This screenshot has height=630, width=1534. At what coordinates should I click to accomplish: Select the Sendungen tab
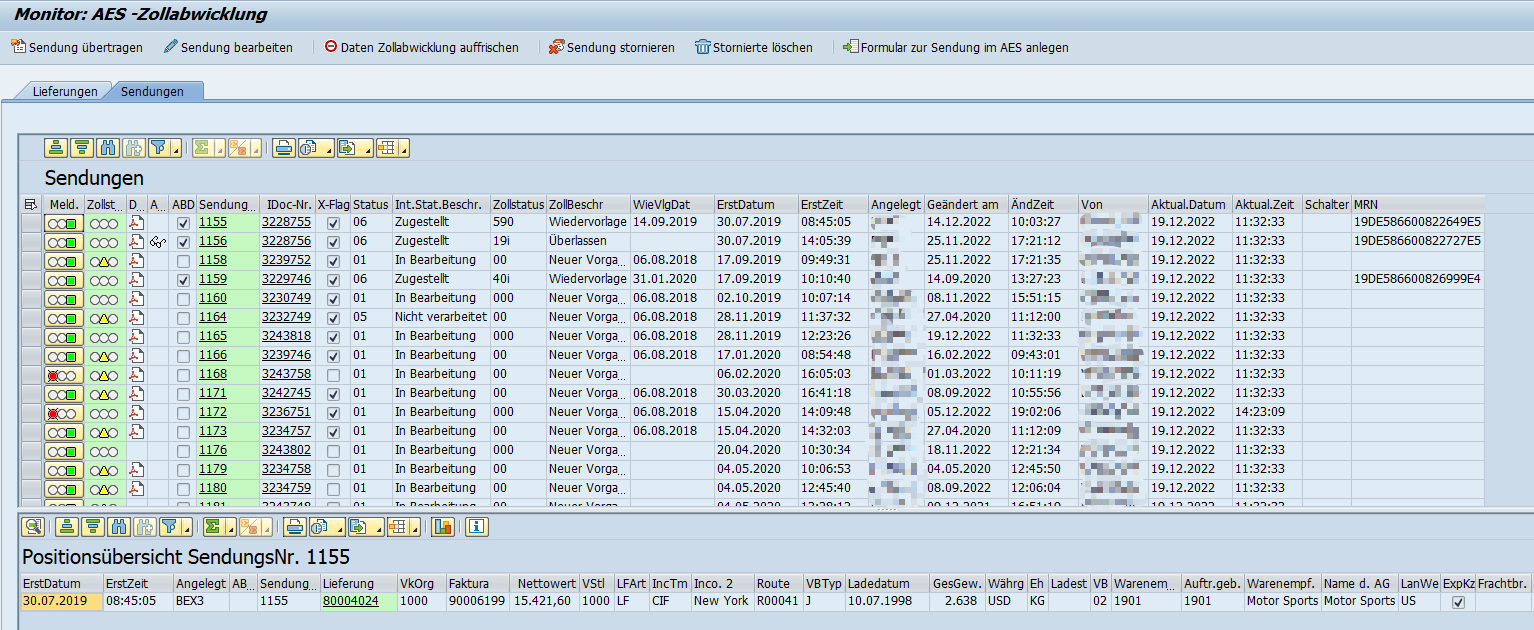tap(152, 91)
